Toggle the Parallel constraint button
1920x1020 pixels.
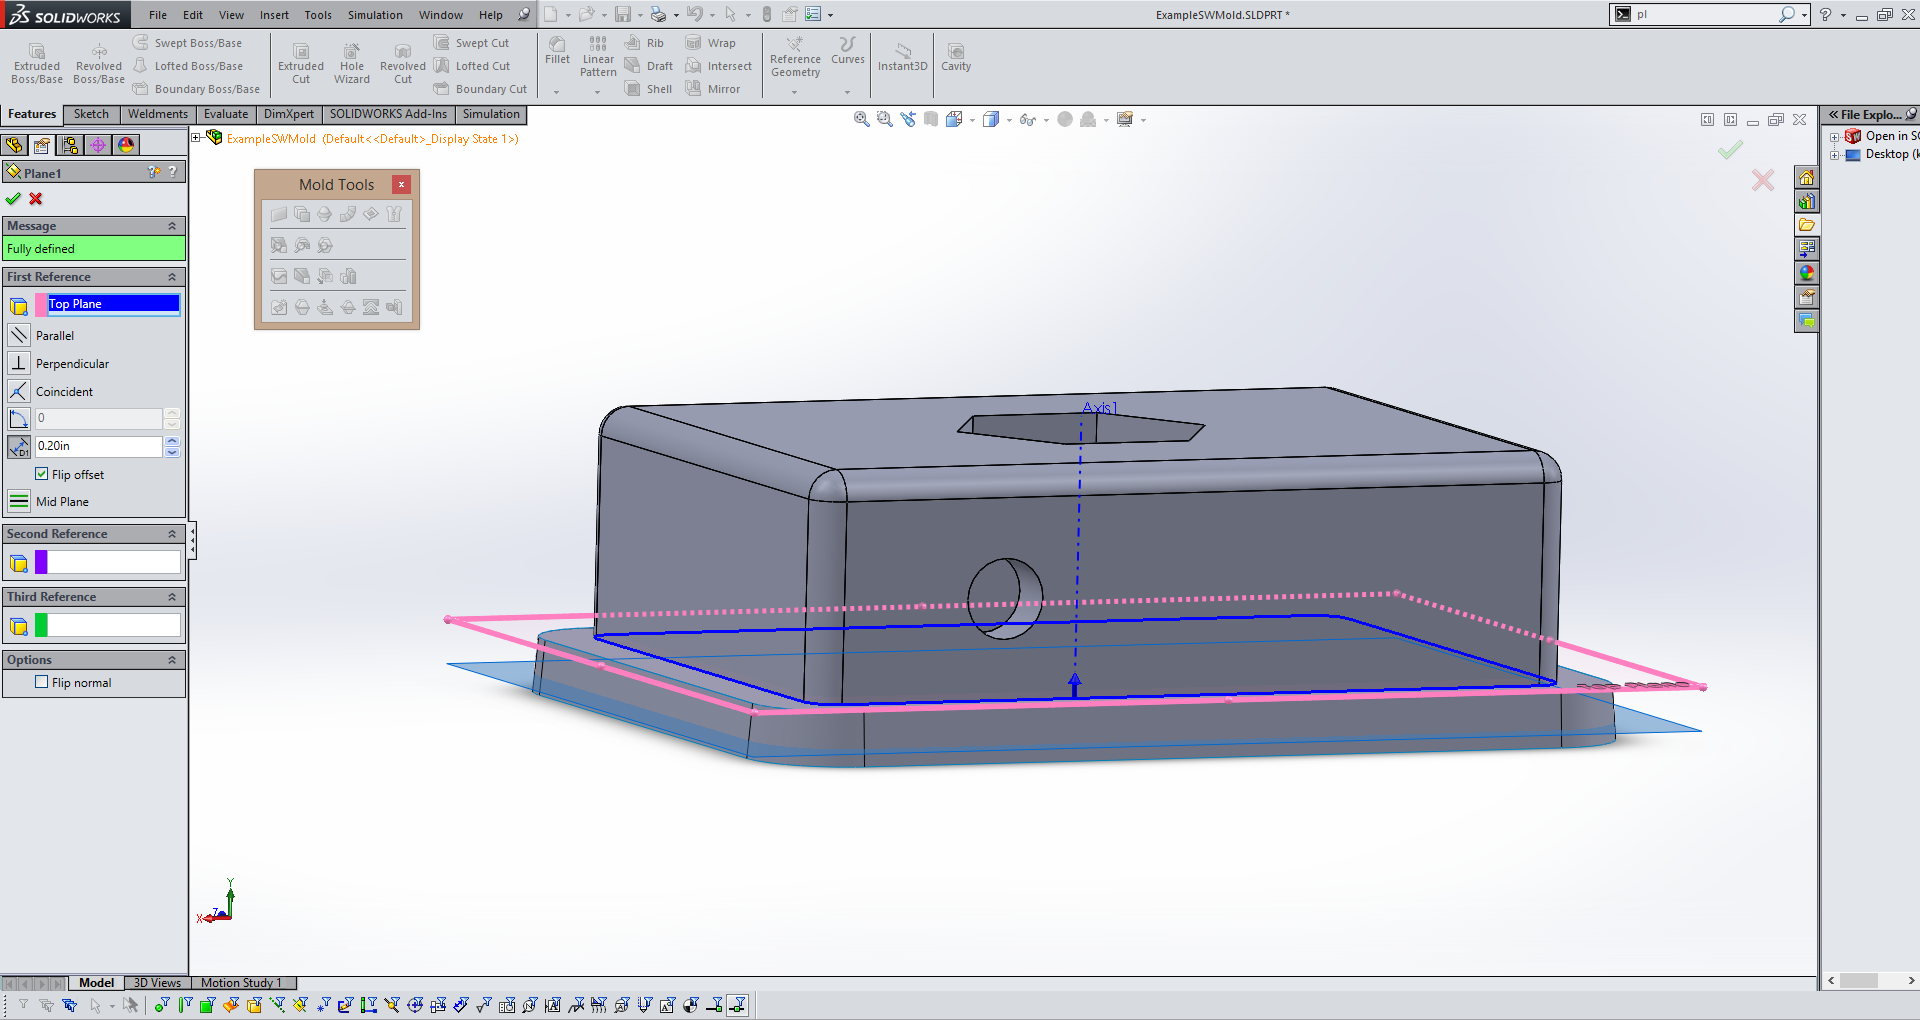[18, 335]
